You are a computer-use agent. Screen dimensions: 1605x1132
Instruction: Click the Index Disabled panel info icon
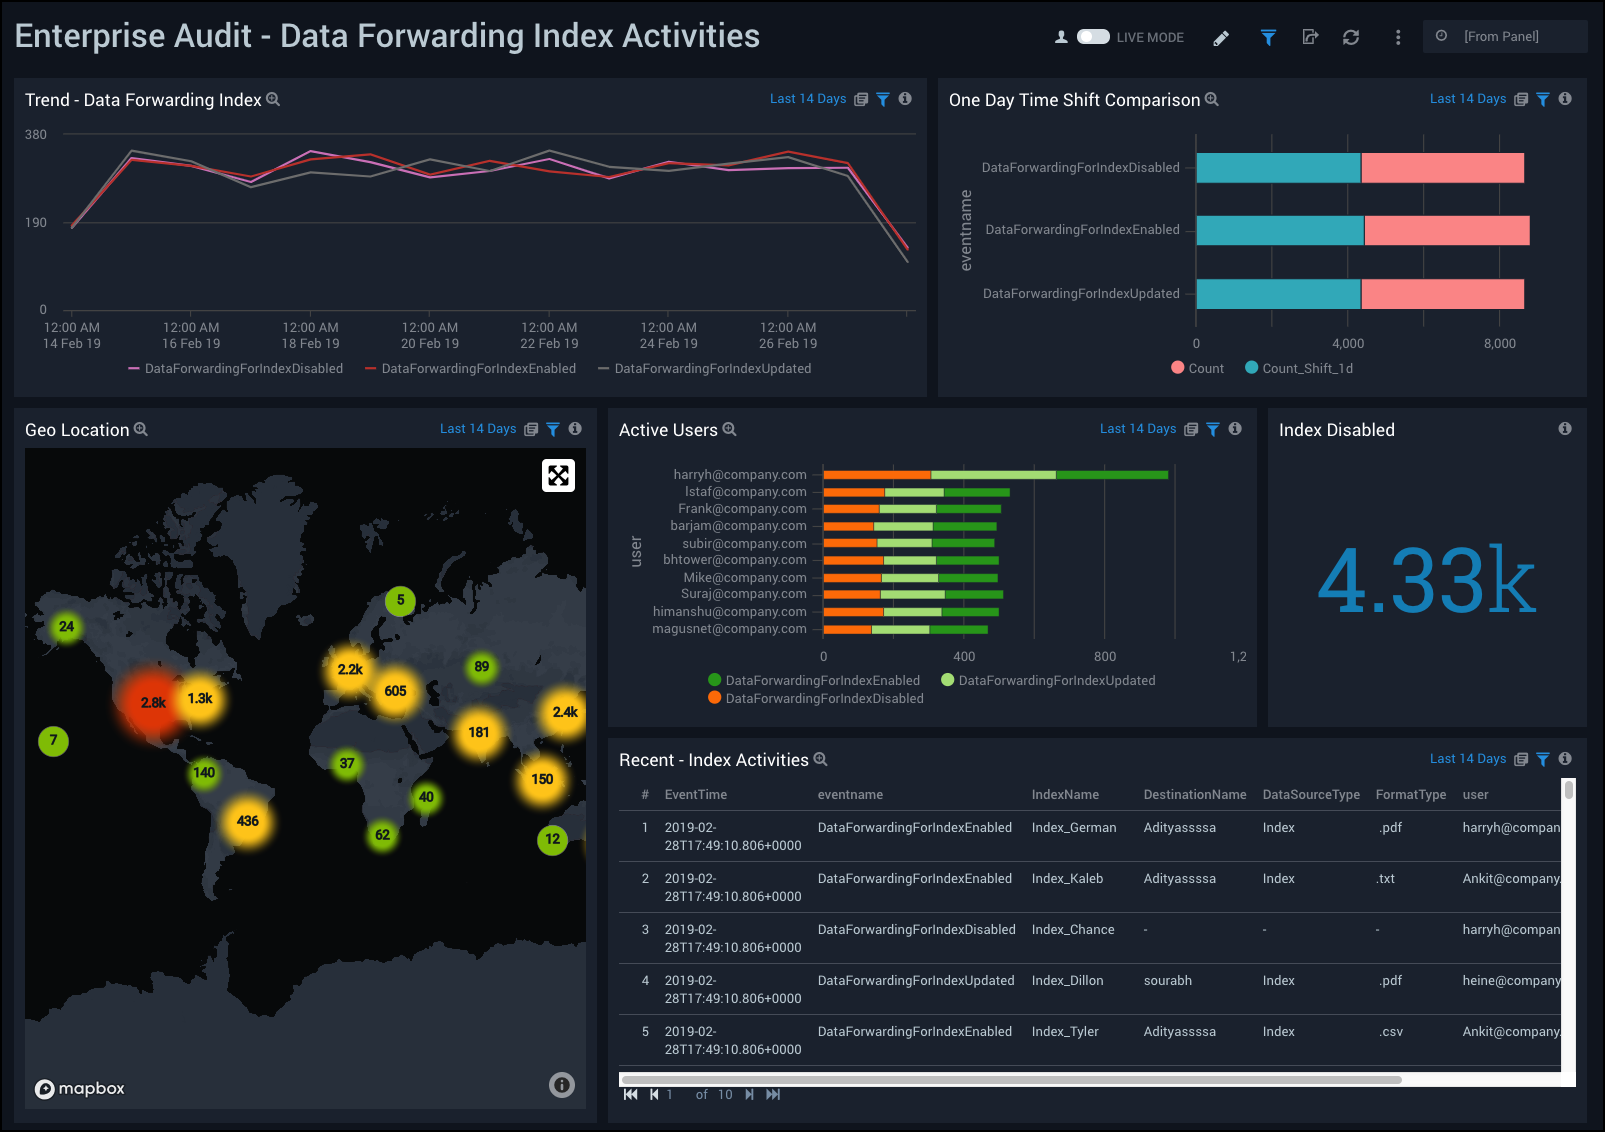pos(1565,429)
